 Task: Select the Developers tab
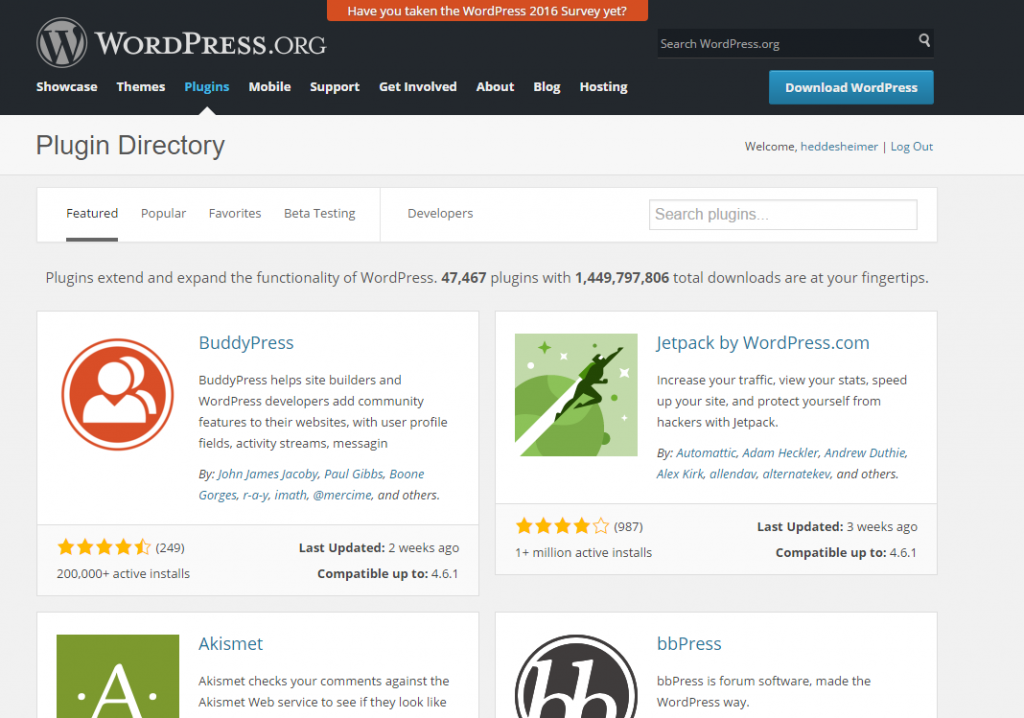tap(440, 214)
